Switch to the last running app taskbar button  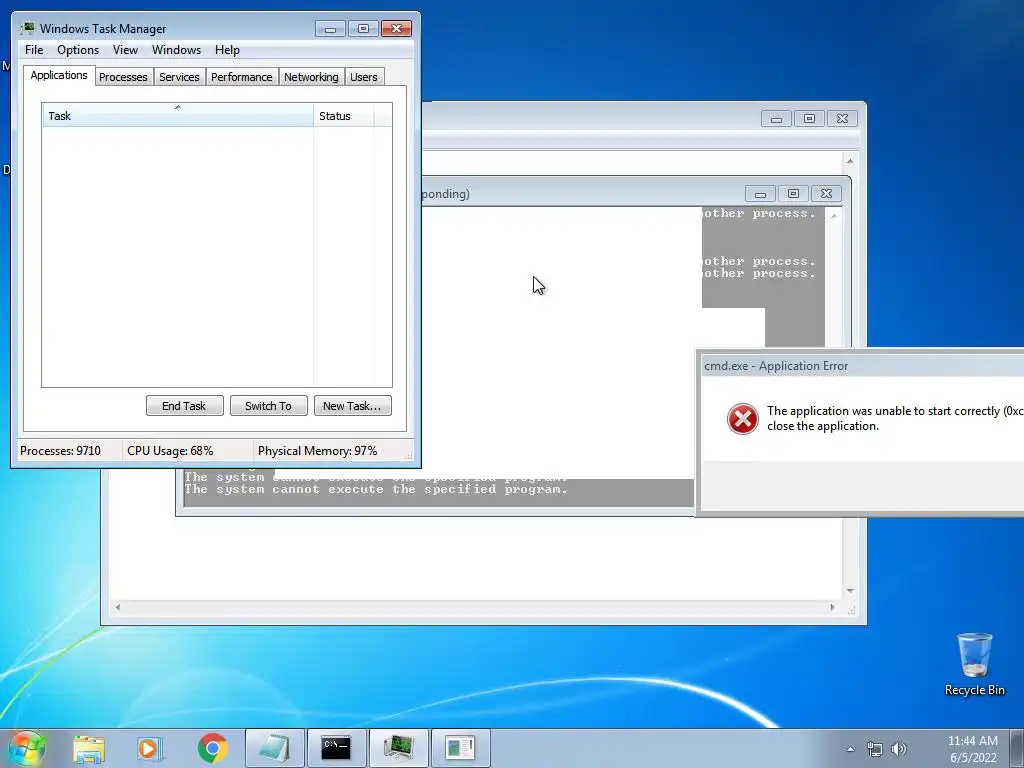pos(460,748)
